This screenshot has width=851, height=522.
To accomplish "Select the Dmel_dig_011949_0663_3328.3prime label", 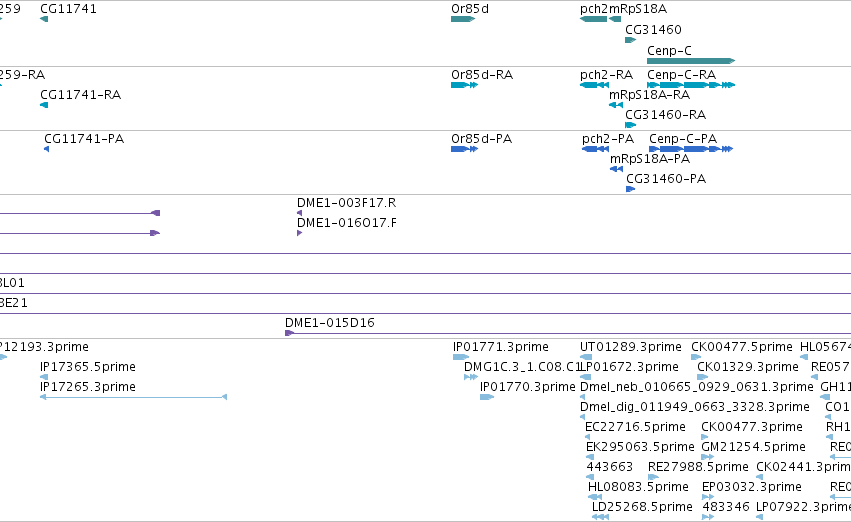I will 695,406.
